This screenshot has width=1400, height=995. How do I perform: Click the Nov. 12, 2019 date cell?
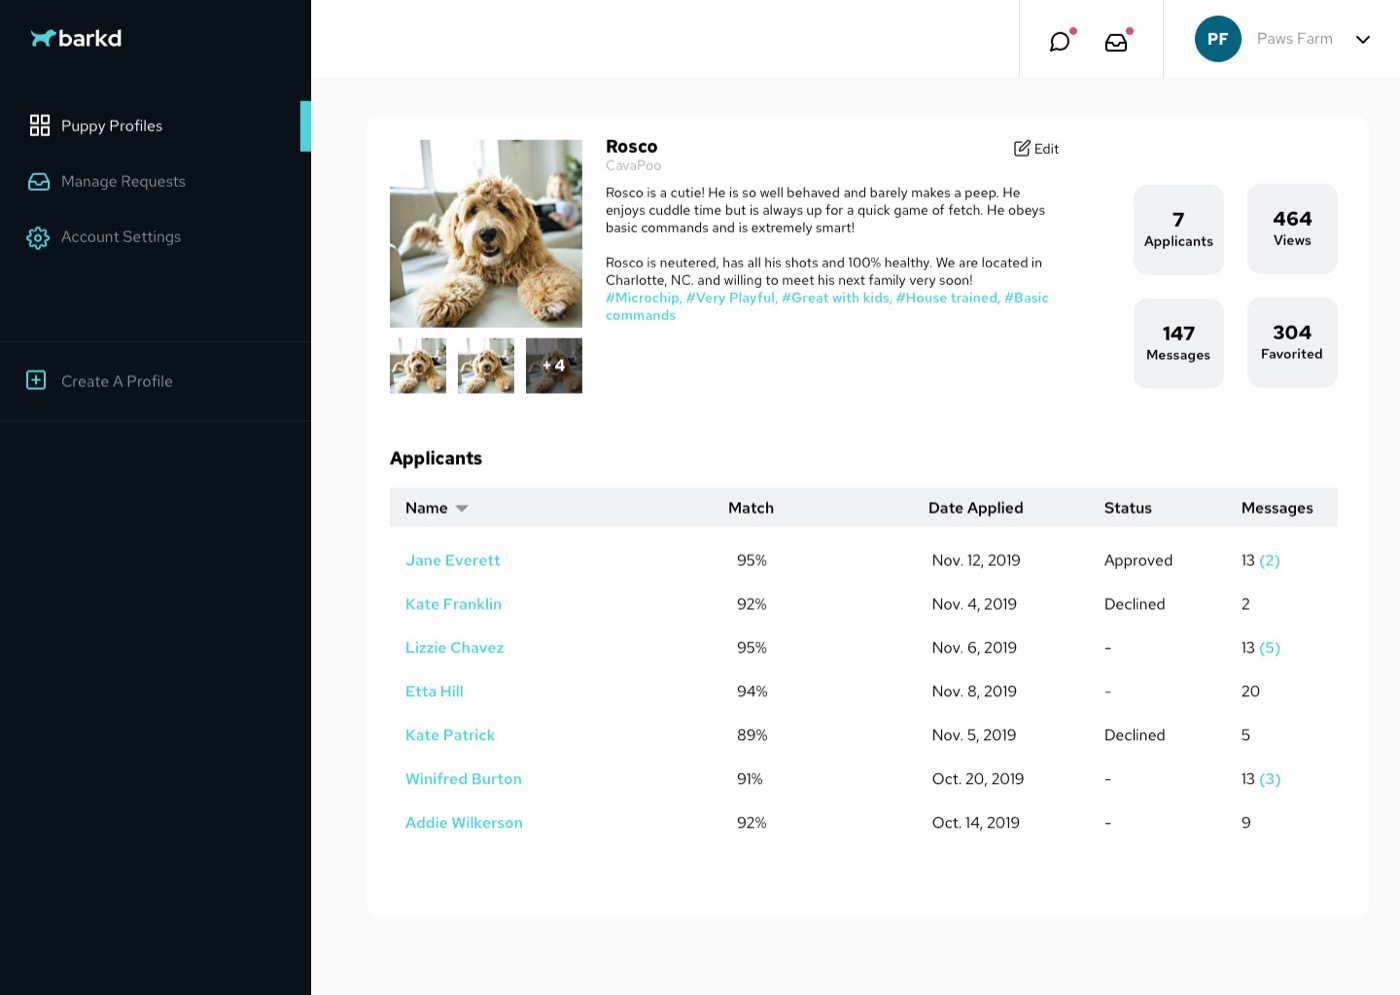point(976,560)
